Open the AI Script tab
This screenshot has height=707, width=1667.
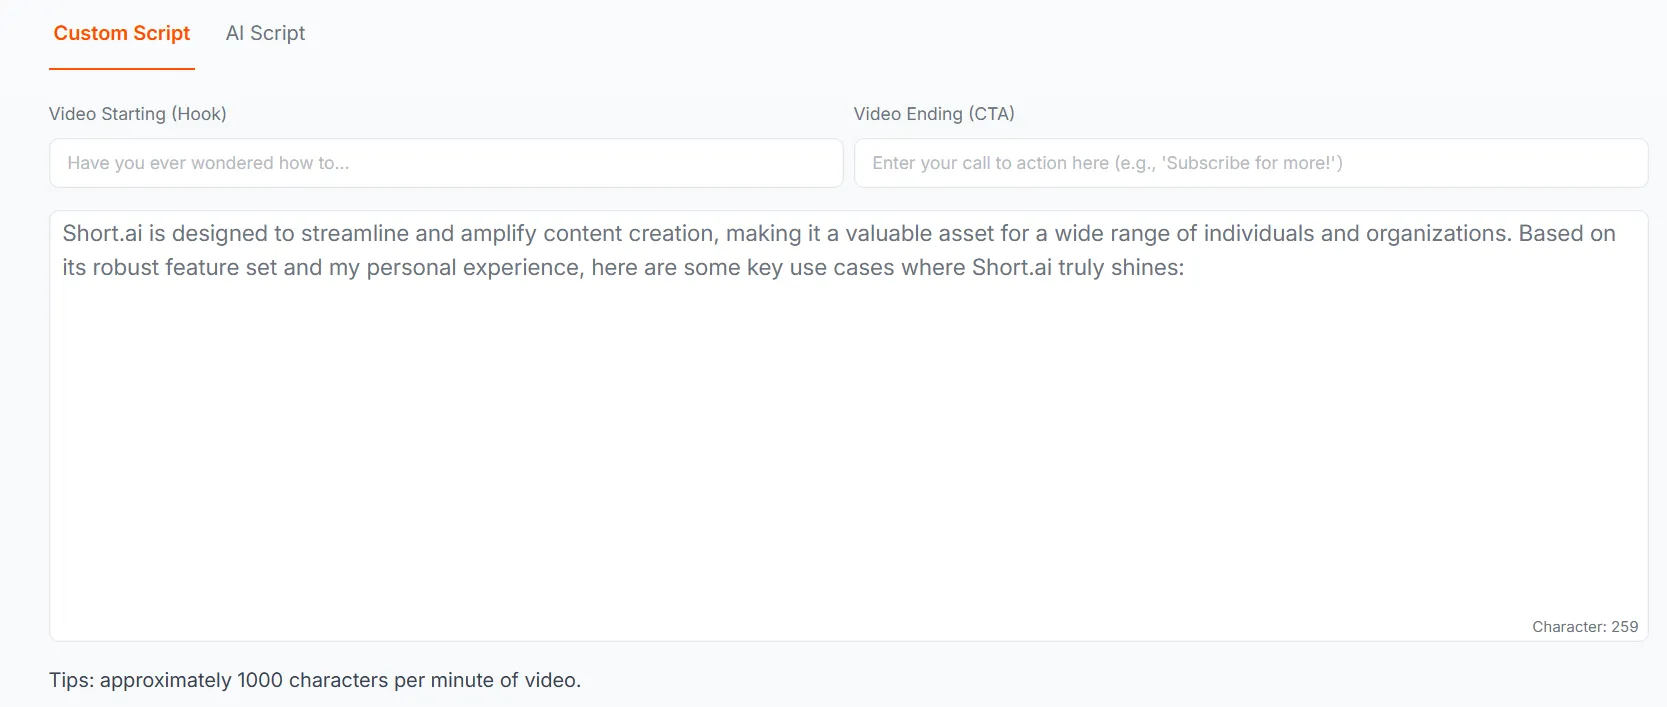(265, 34)
